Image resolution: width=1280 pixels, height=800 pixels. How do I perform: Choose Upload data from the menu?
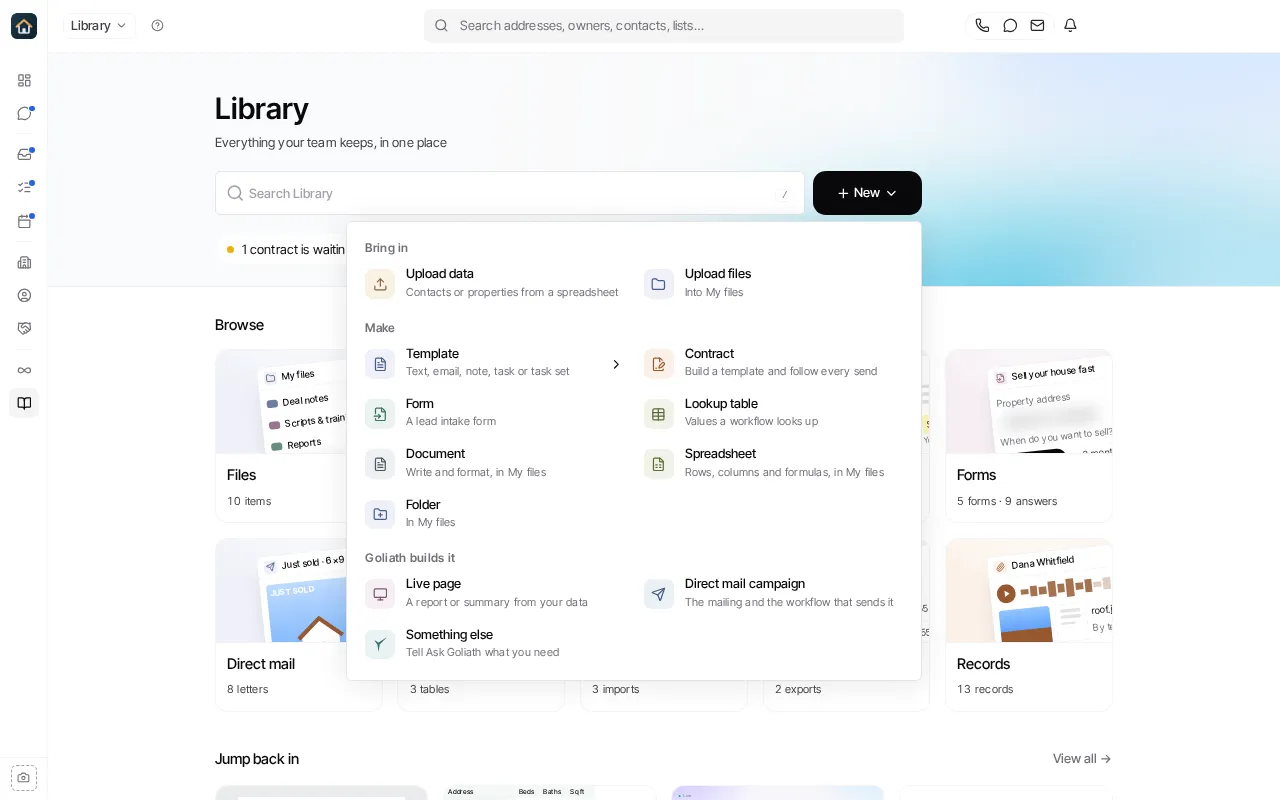click(494, 283)
